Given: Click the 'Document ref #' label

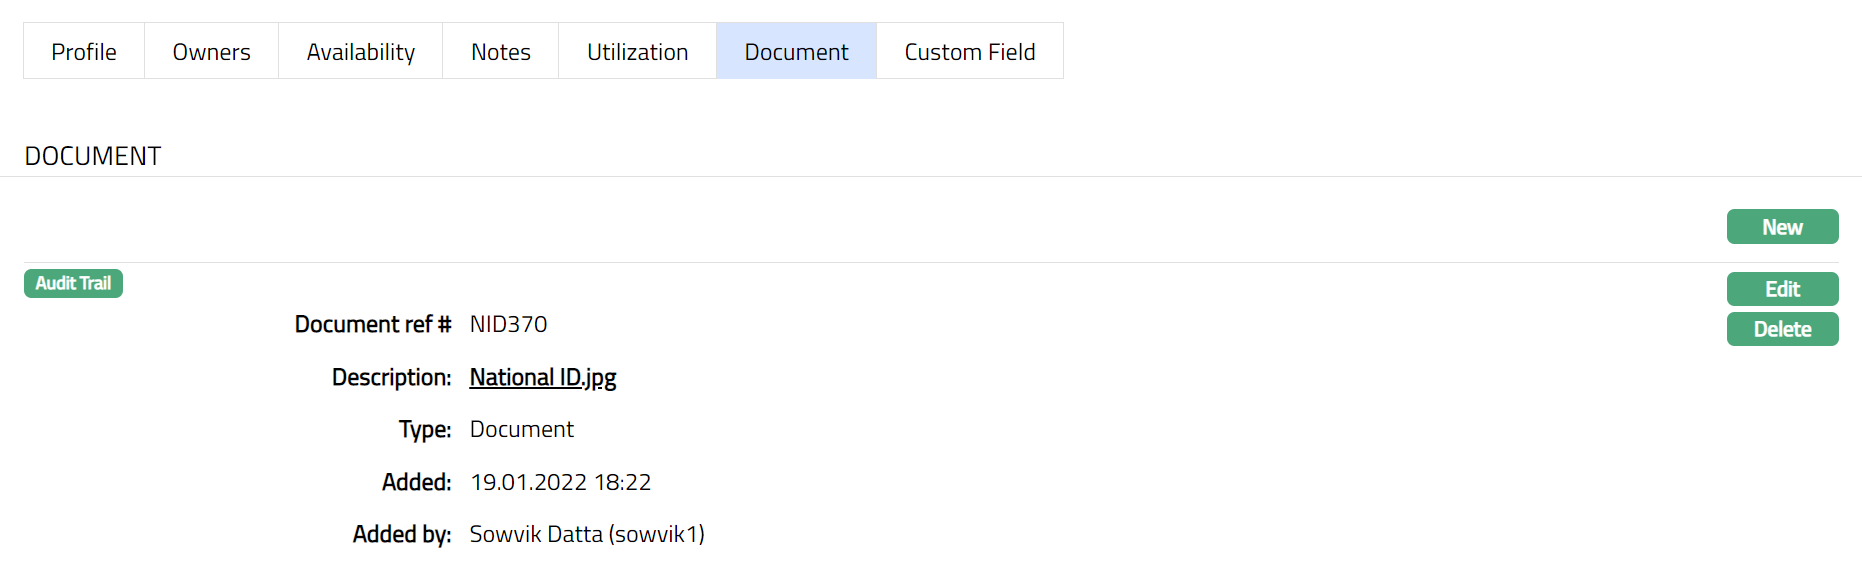Looking at the screenshot, I should coord(372,324).
